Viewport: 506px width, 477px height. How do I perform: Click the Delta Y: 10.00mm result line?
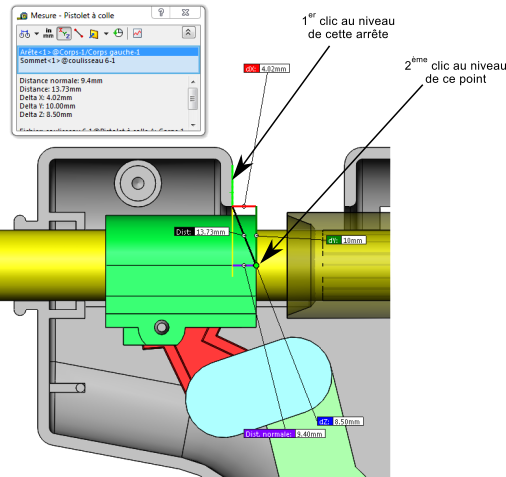pos(47,106)
